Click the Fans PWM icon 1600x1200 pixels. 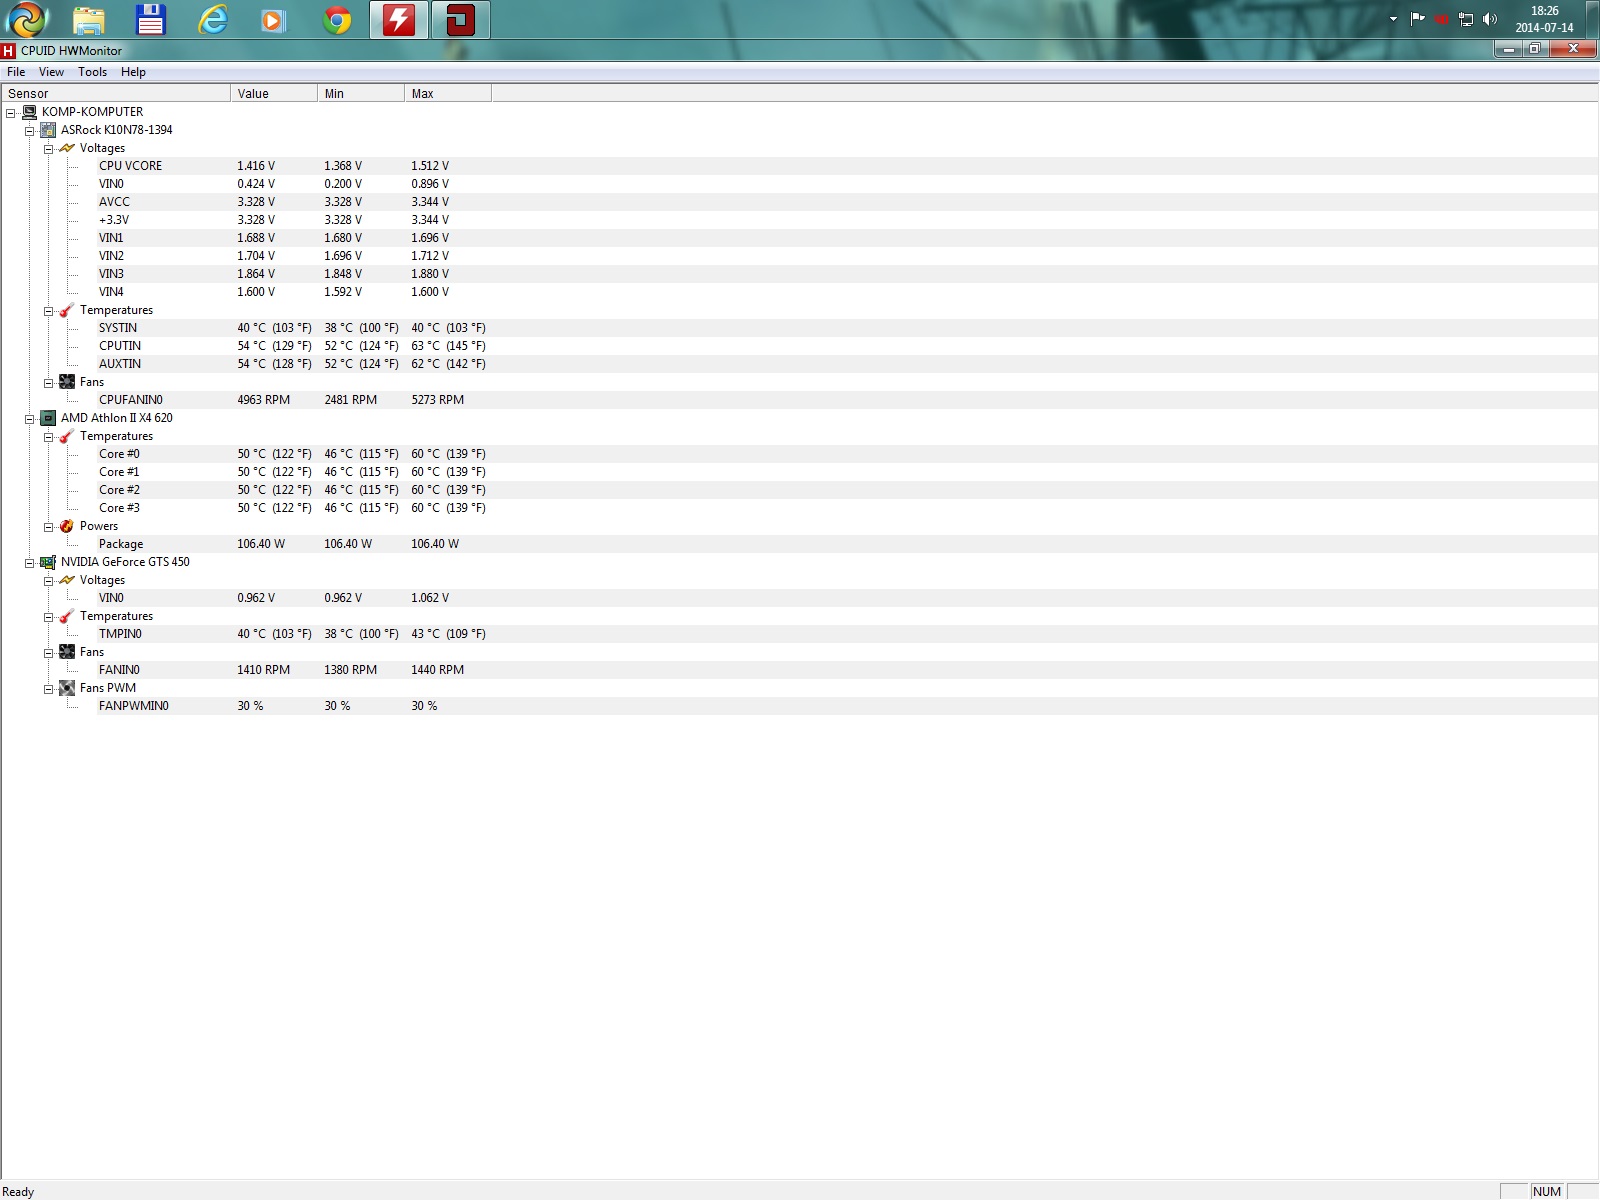tap(67, 688)
